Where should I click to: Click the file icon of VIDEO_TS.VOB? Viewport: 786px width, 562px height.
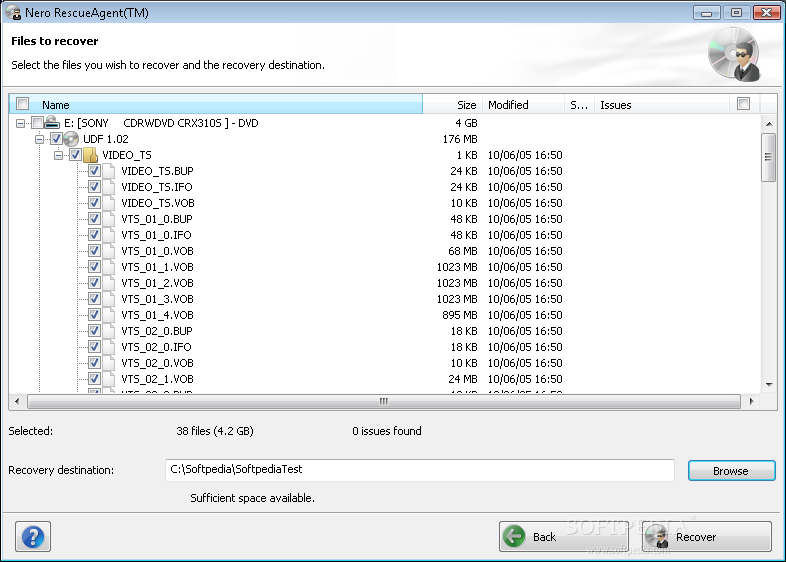tap(109, 203)
